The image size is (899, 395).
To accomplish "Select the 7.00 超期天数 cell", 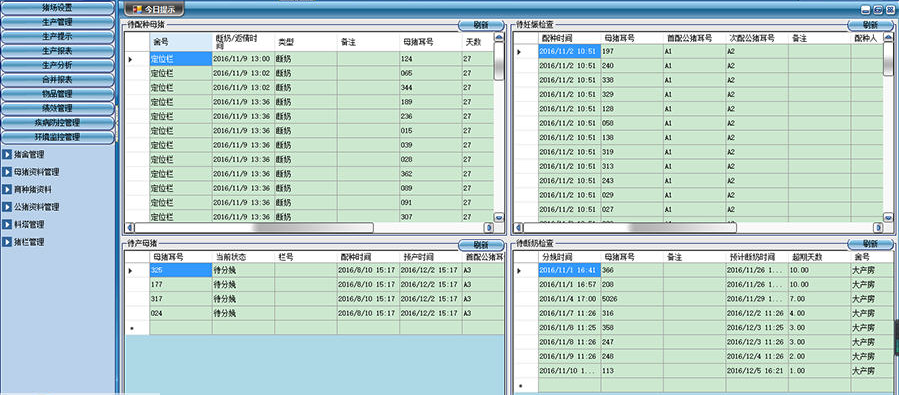I will (819, 299).
